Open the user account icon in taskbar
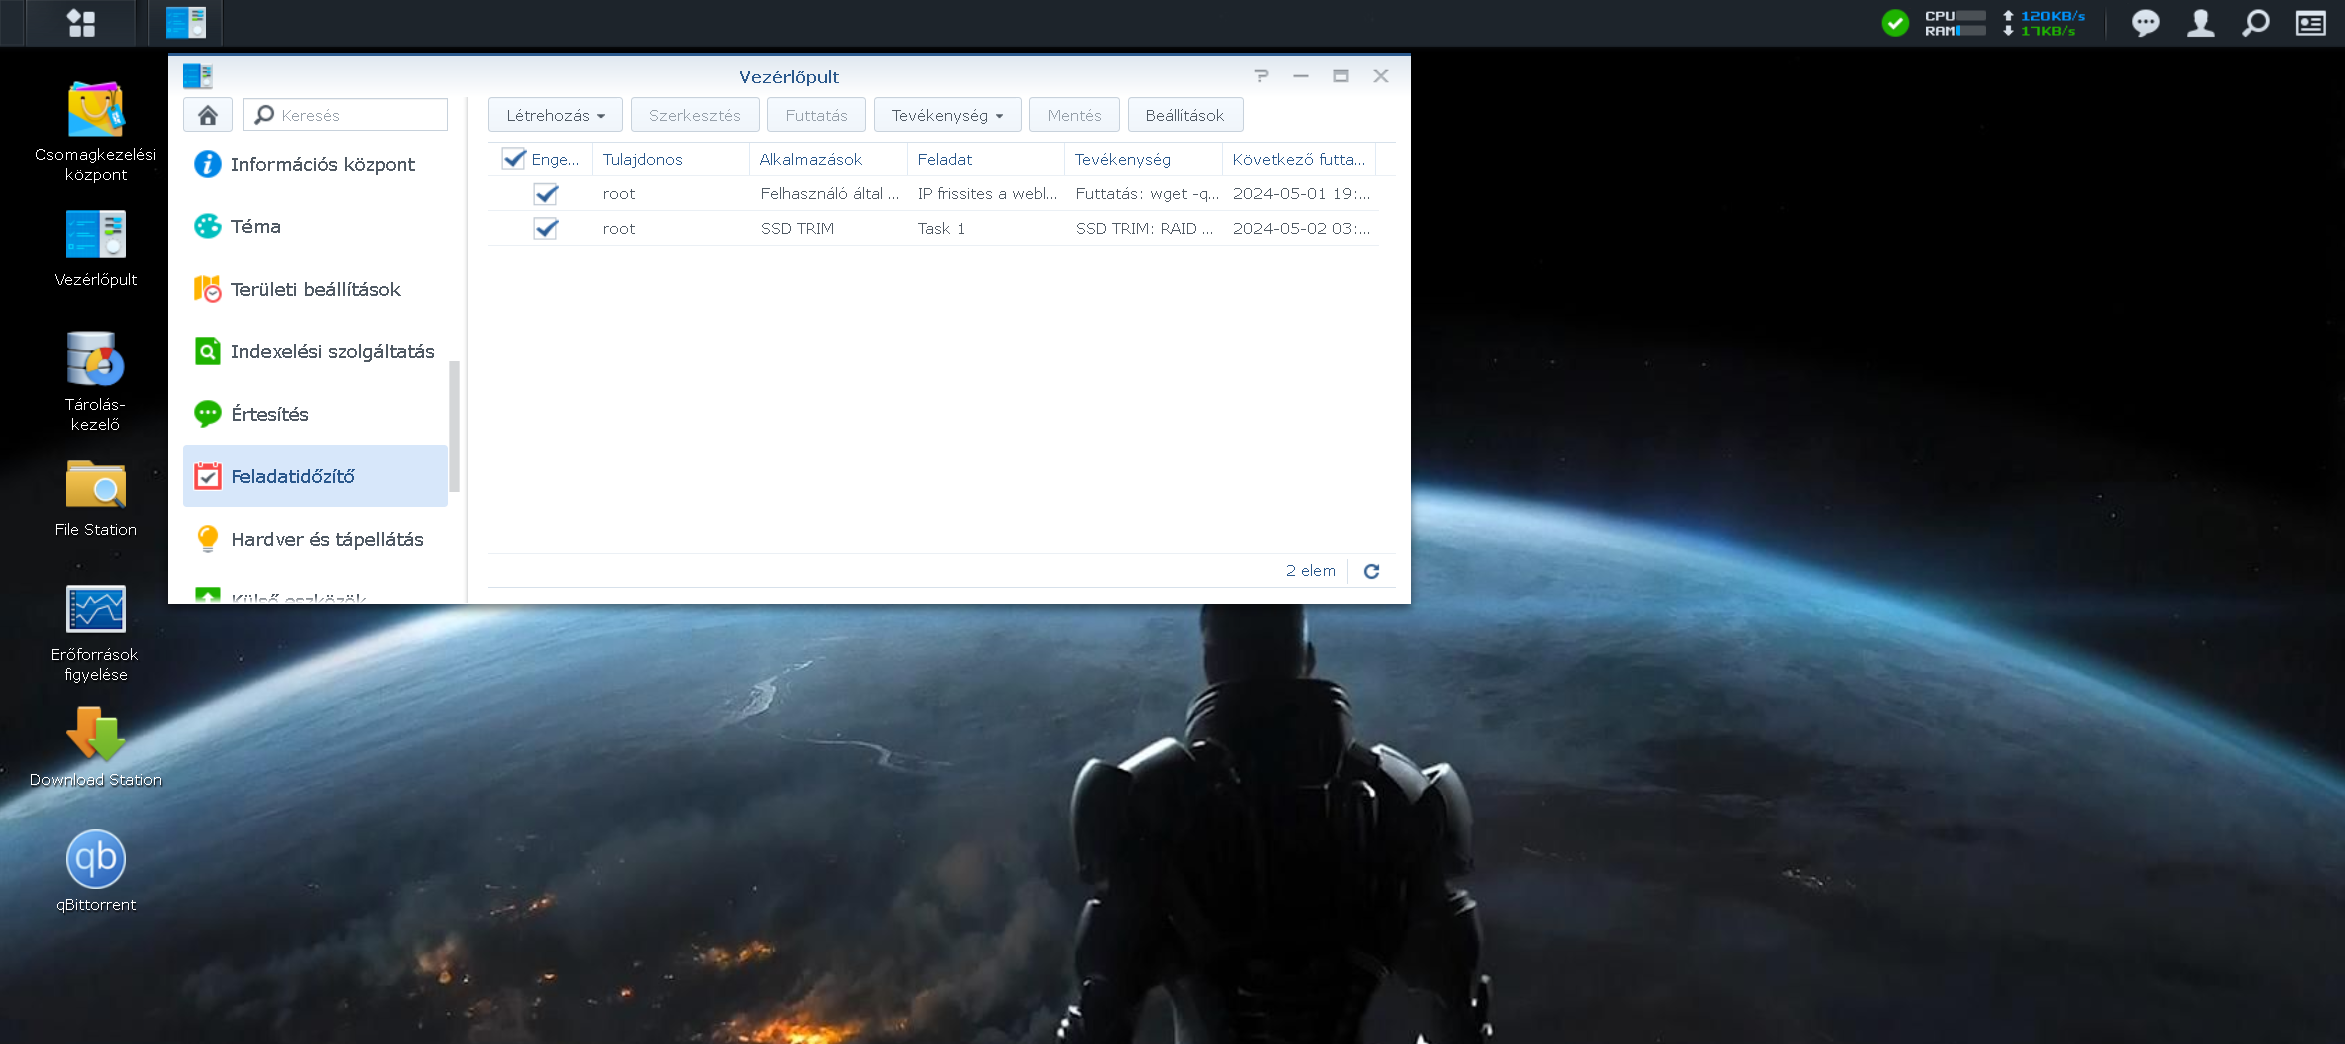 click(x=2200, y=23)
